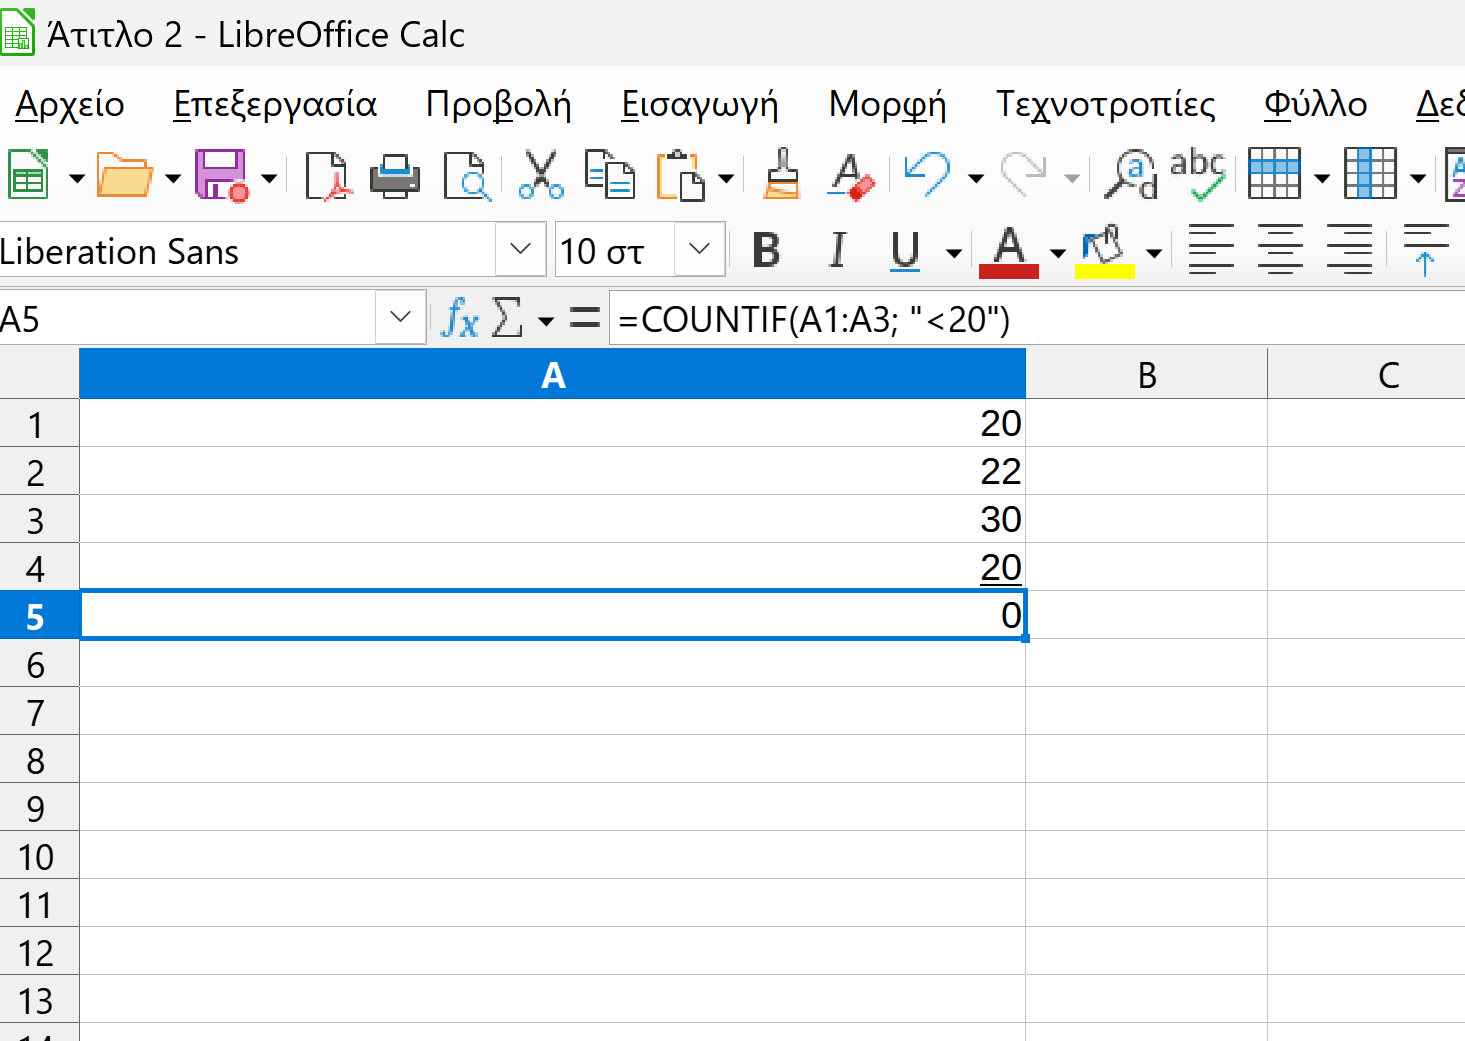Click the row 7 header
This screenshot has width=1465, height=1041.
[x=36, y=713]
